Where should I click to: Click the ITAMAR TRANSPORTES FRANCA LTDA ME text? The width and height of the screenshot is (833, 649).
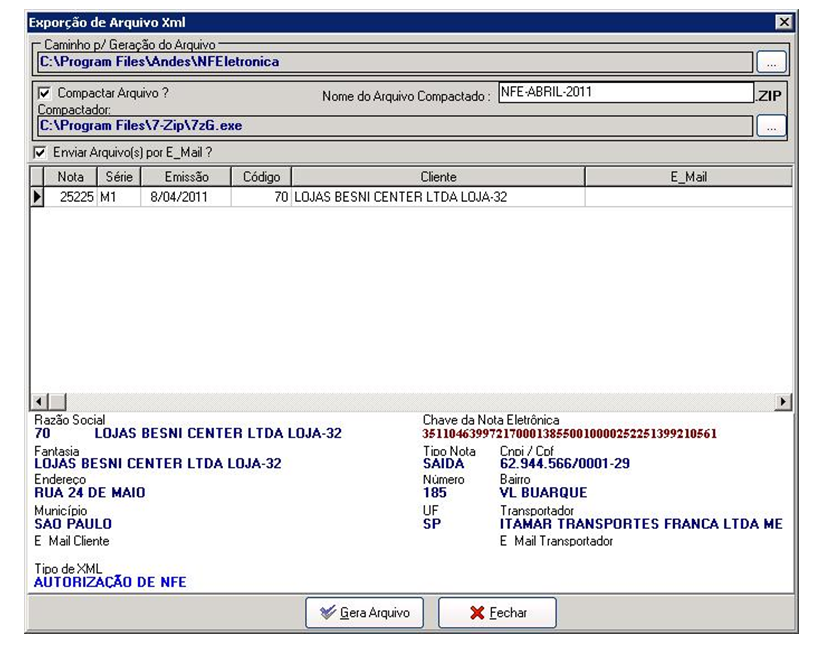pos(641,524)
